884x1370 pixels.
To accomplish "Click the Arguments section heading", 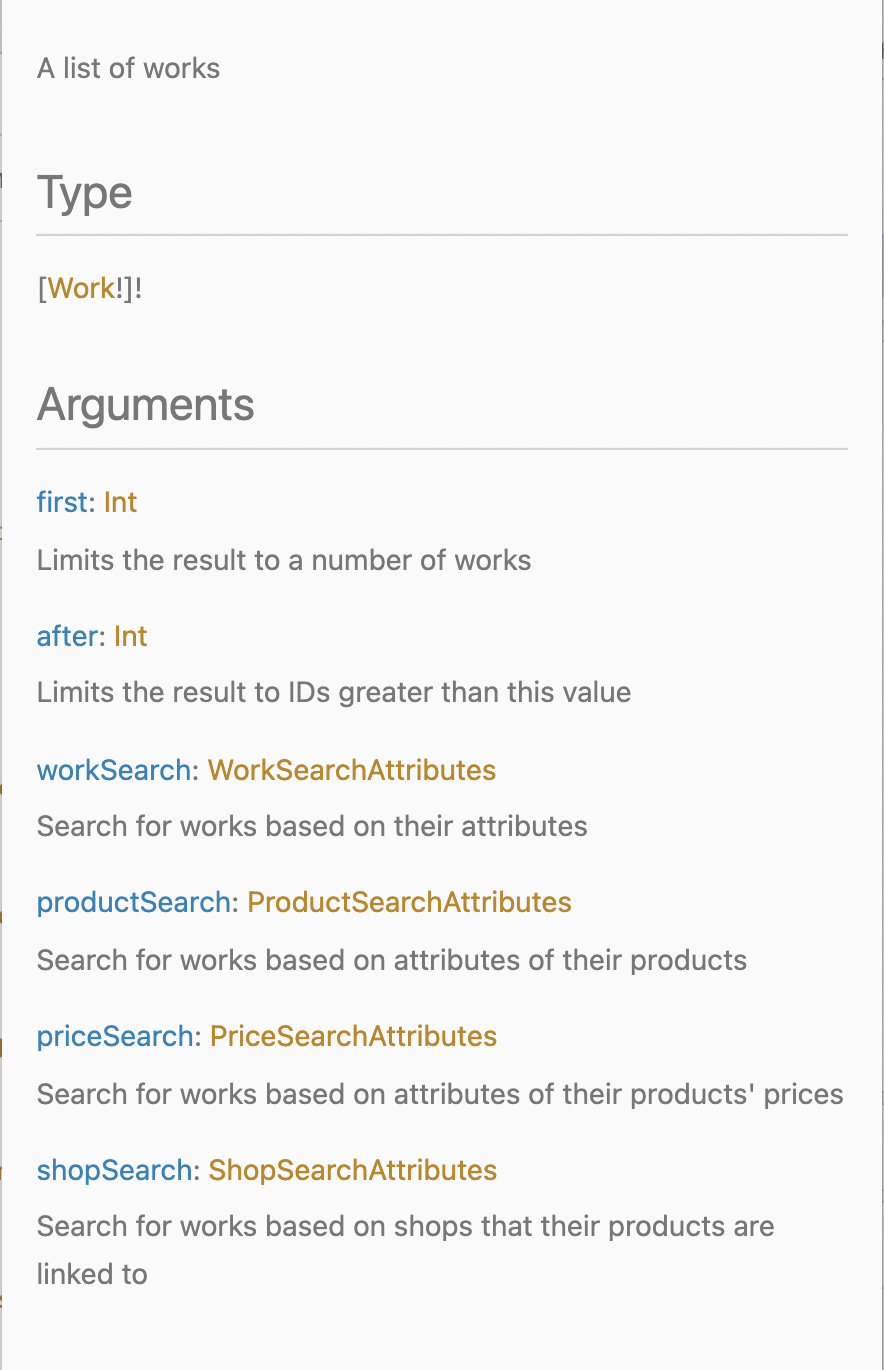I will pyautogui.click(x=145, y=405).
